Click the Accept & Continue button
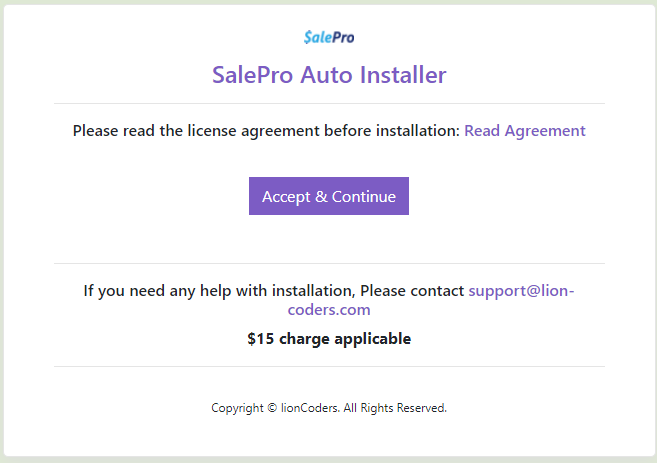Screen dimensions: 657x463 tap(329, 196)
